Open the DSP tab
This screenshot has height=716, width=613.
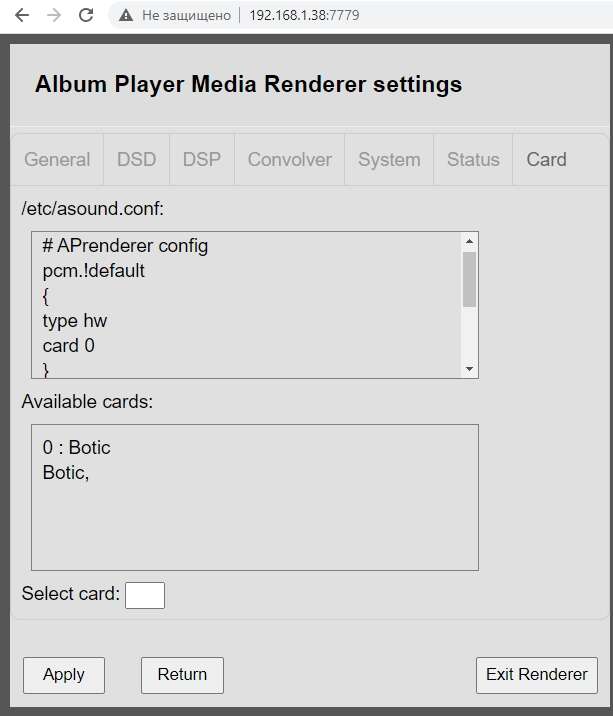click(202, 159)
